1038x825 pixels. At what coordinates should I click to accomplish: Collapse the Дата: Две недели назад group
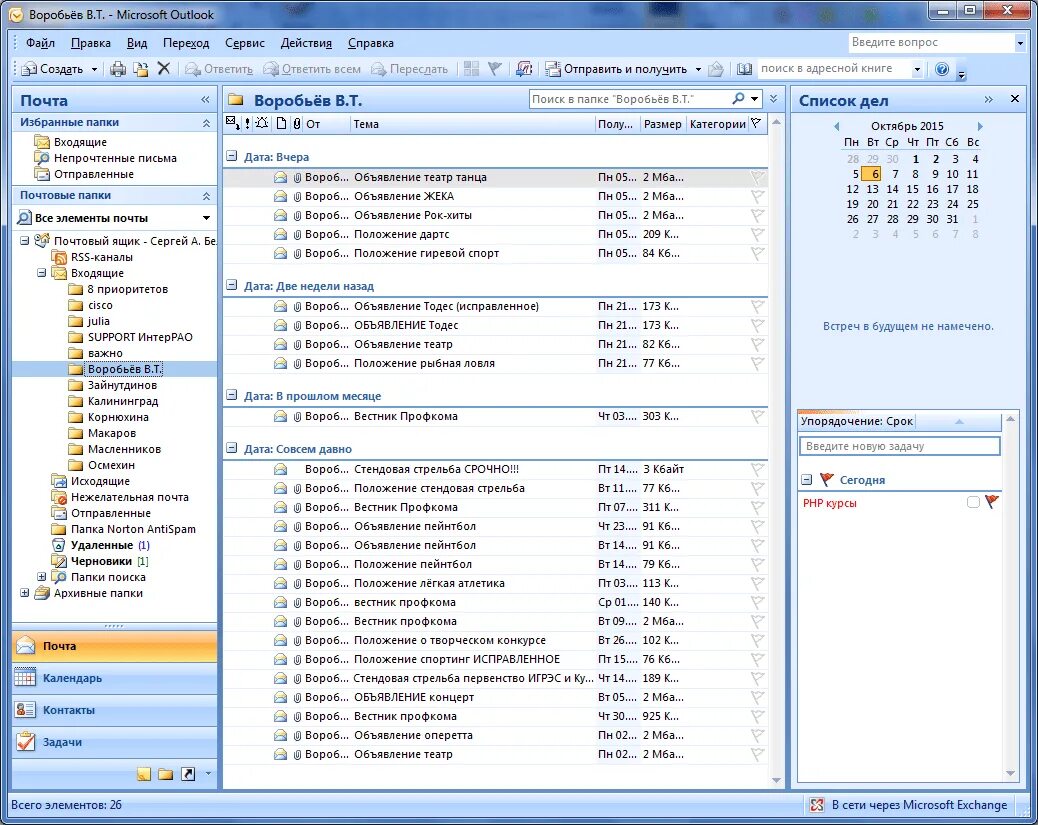(x=232, y=285)
